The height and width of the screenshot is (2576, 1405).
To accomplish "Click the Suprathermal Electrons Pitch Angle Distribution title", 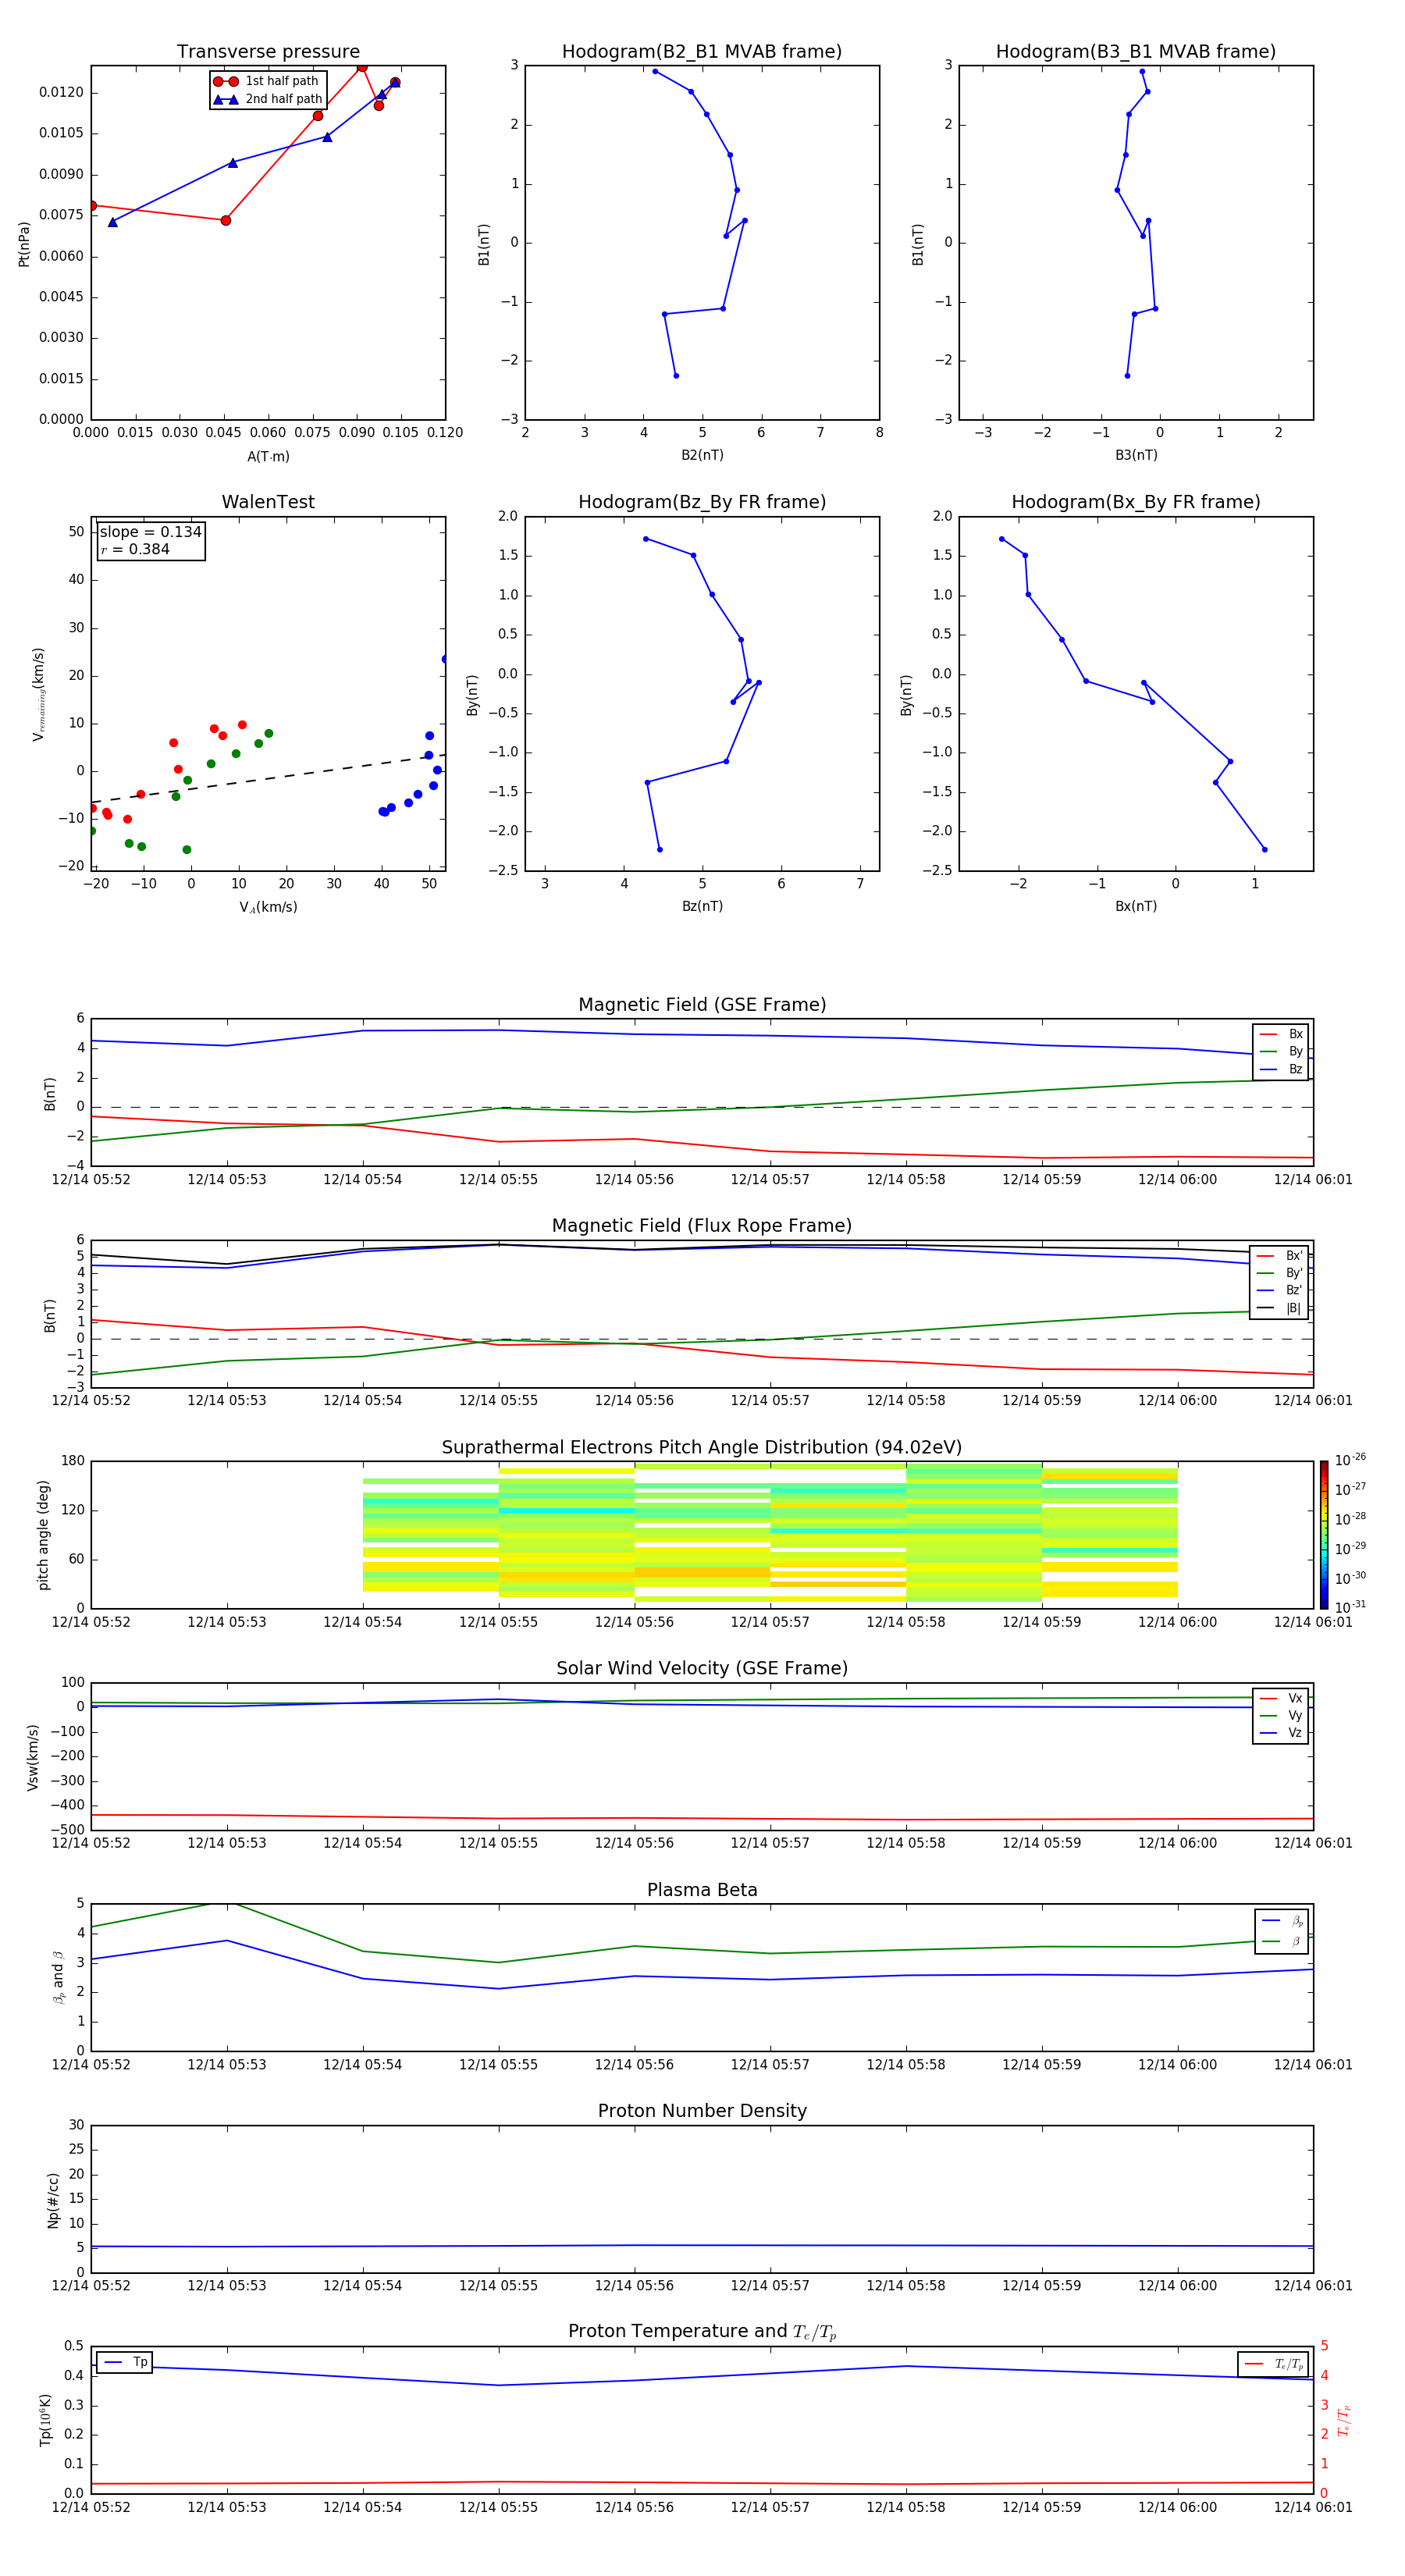I will click(702, 1447).
